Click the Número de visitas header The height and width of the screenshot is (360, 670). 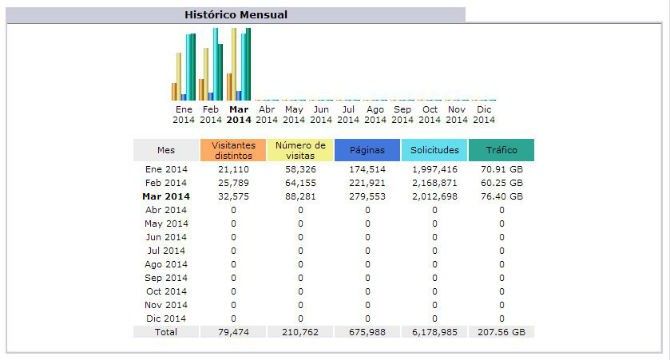[300, 150]
